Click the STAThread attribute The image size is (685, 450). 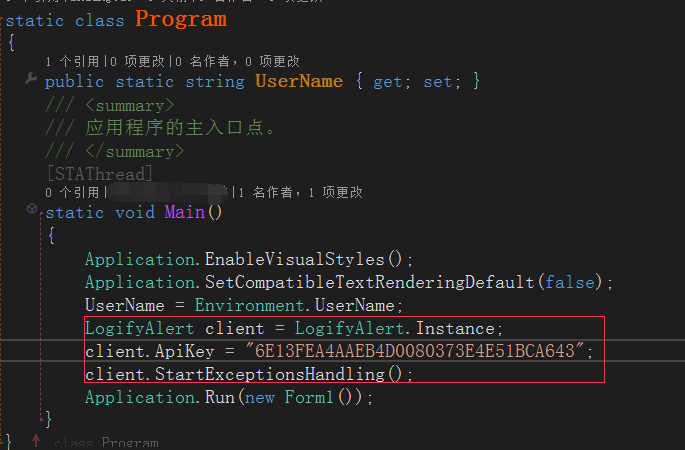point(99,174)
